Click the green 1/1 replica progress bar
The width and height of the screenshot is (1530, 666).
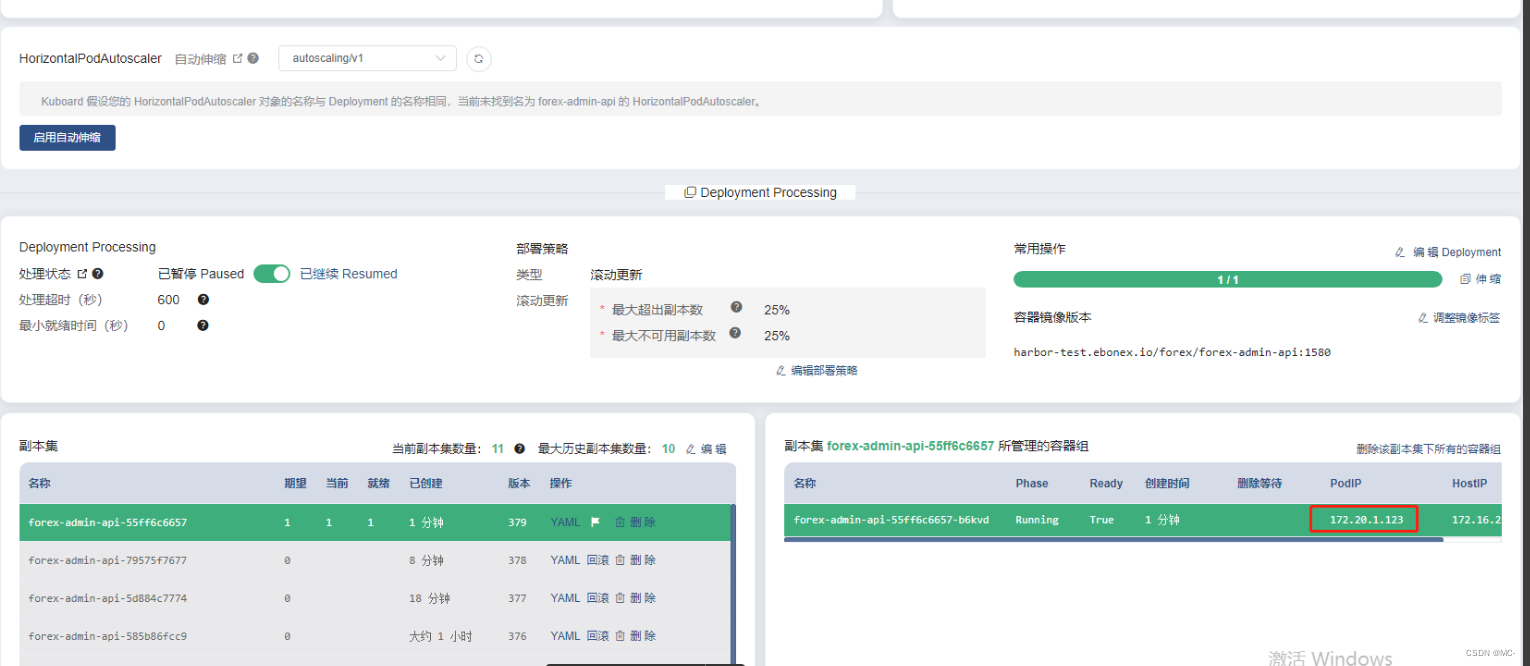point(1227,280)
